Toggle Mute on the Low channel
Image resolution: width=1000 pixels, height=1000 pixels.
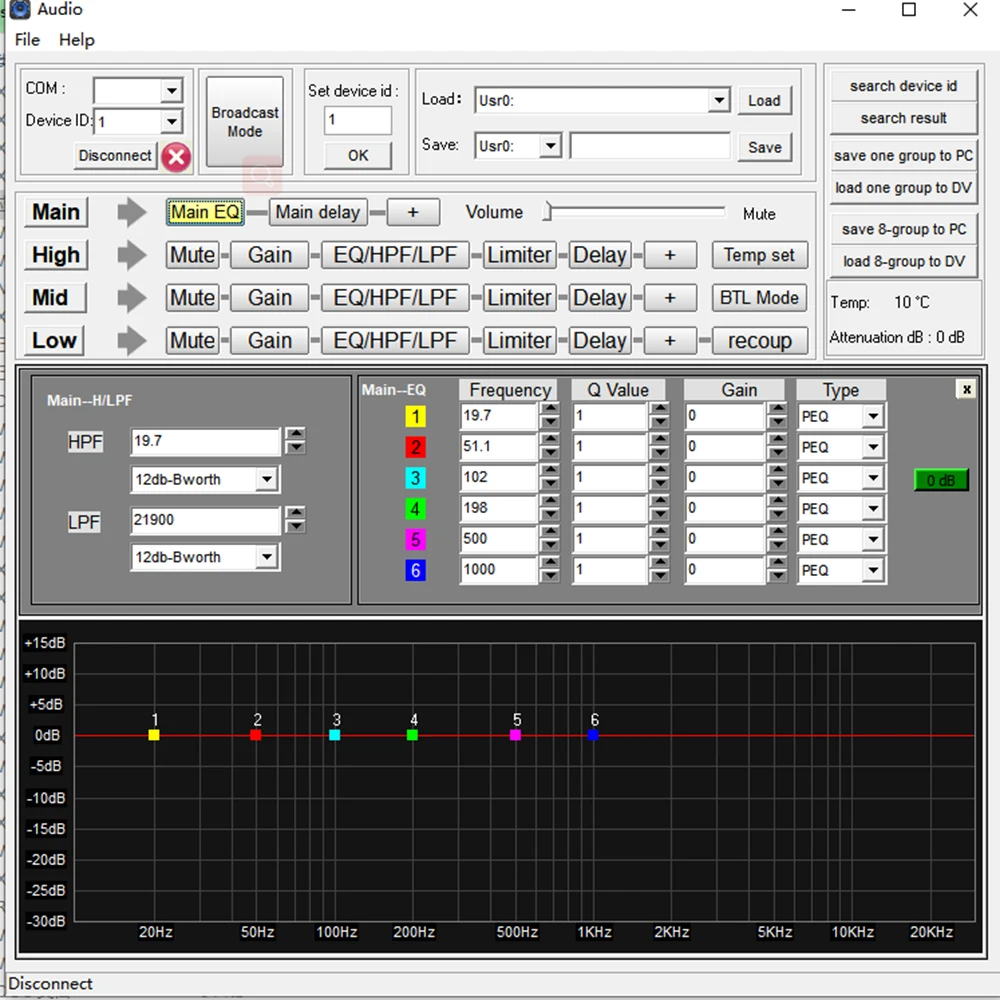(192, 341)
